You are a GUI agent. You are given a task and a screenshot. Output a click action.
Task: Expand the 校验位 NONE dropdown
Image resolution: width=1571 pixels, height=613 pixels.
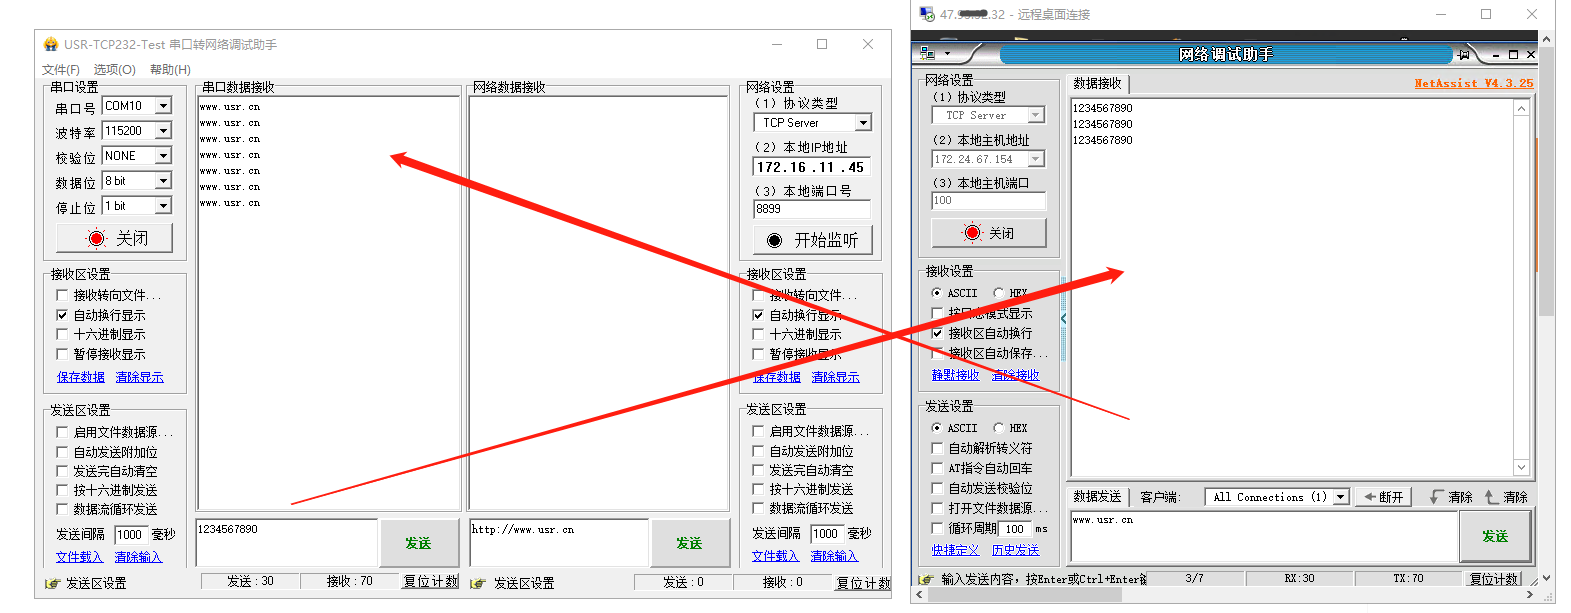(x=164, y=156)
